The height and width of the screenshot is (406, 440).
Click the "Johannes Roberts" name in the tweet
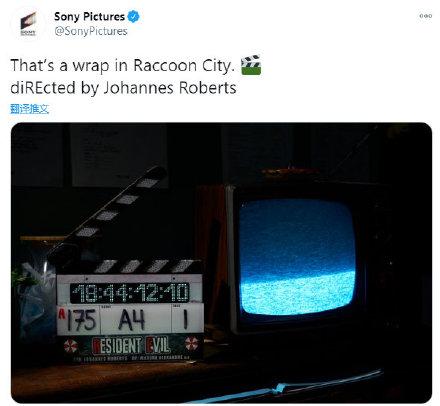pos(170,88)
